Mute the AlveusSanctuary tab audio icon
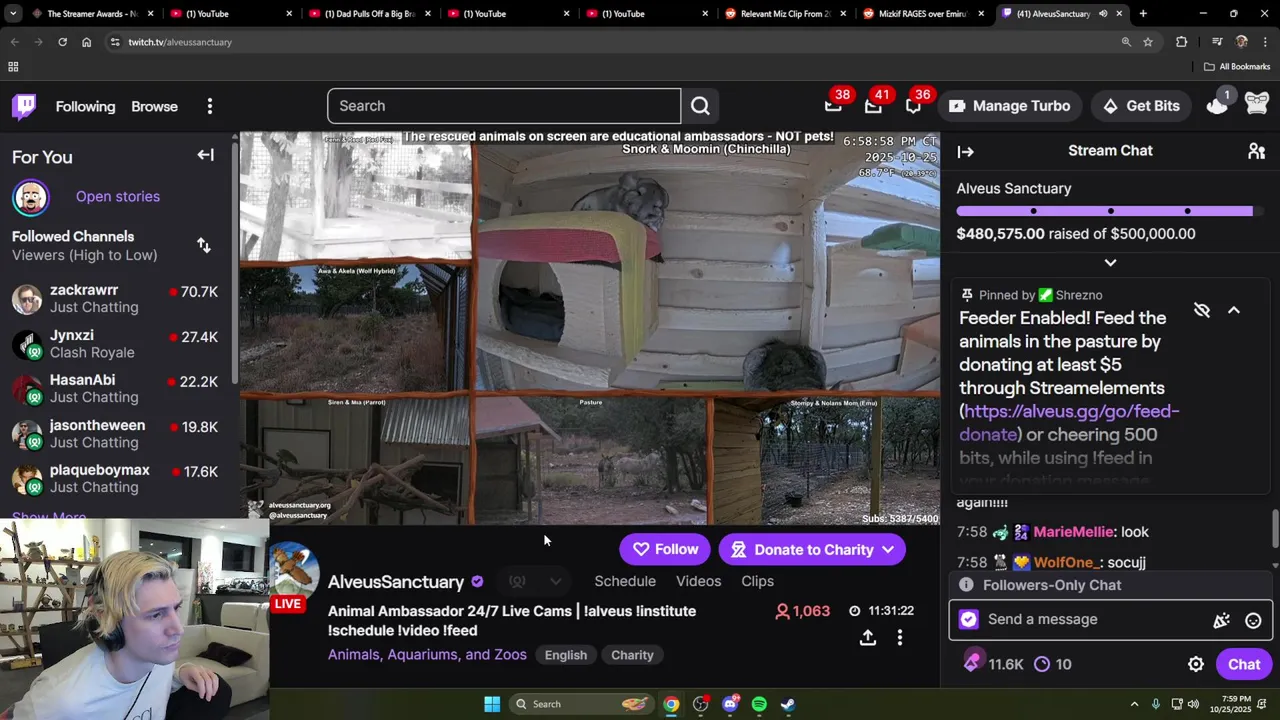The image size is (1280, 720). (x=1103, y=14)
